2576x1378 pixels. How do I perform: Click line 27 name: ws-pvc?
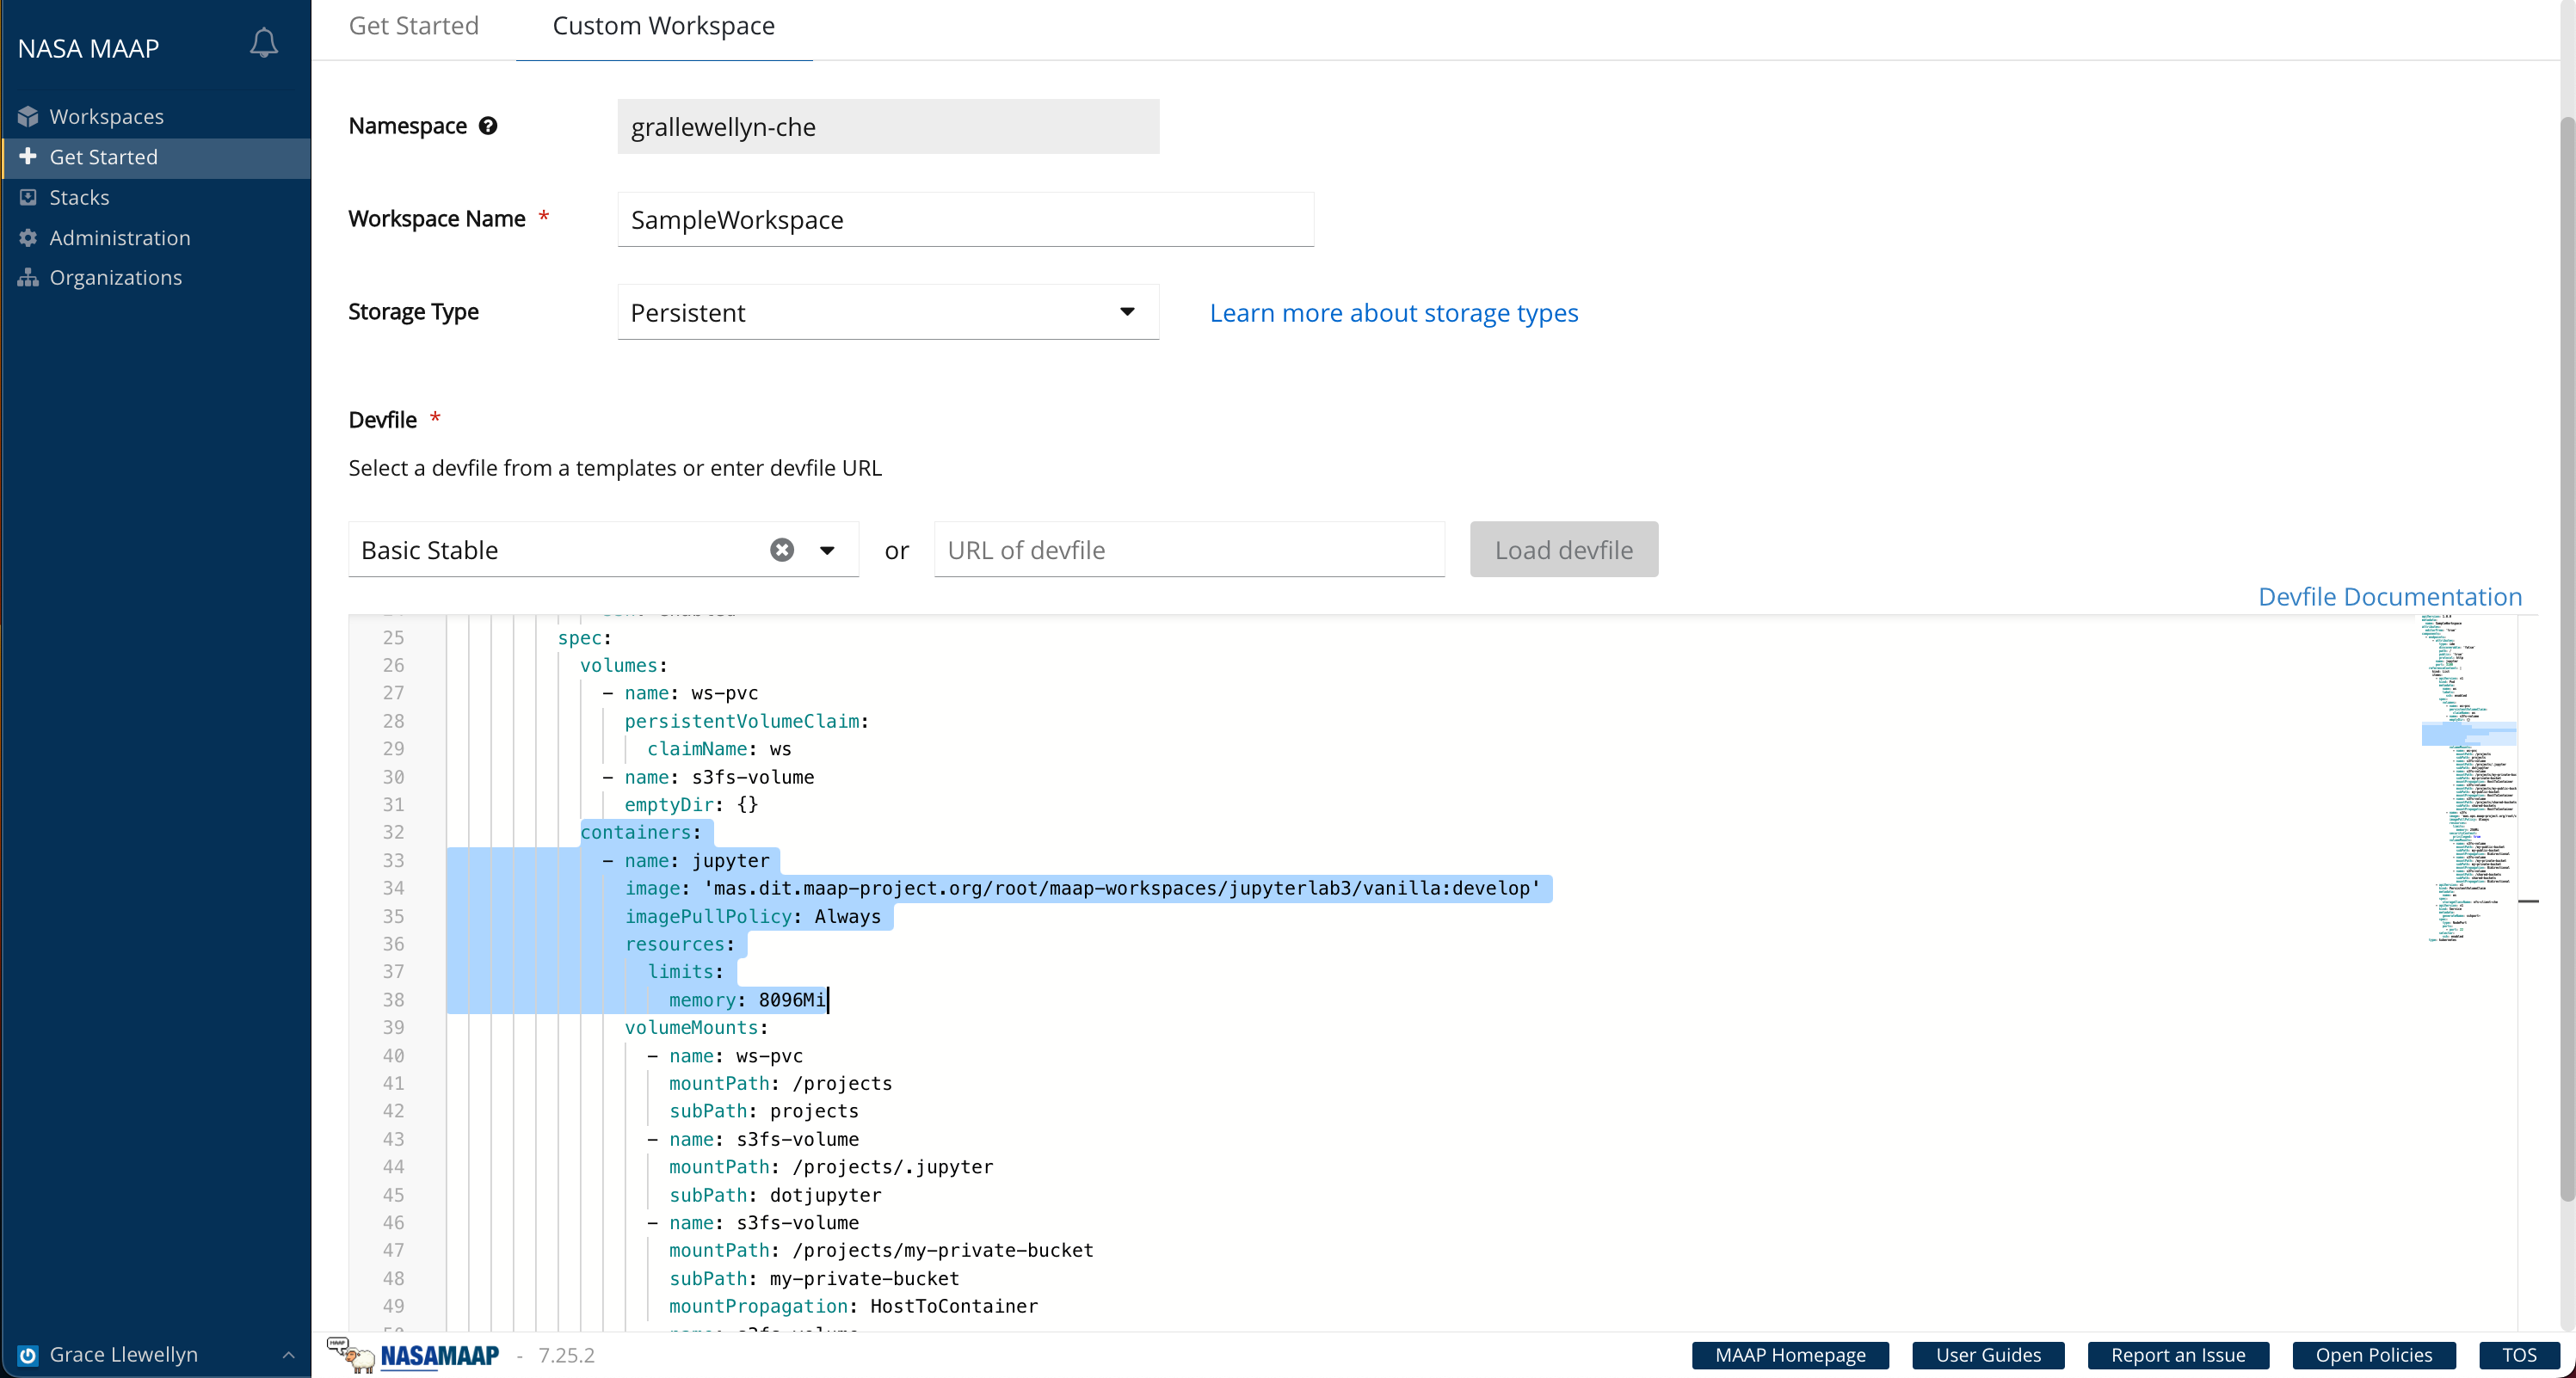[x=680, y=693]
